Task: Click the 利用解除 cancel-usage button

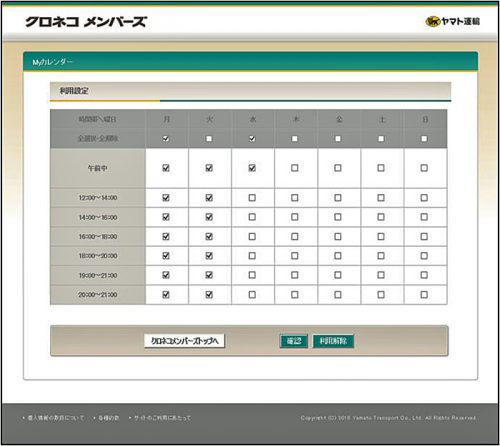Action: [333, 341]
